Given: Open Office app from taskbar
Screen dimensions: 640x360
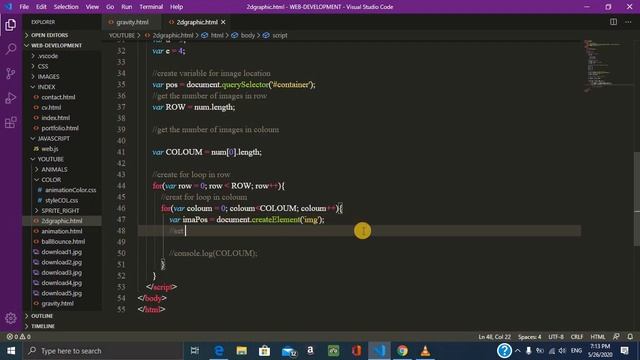Looking at the screenshot, I should [x=356, y=351].
